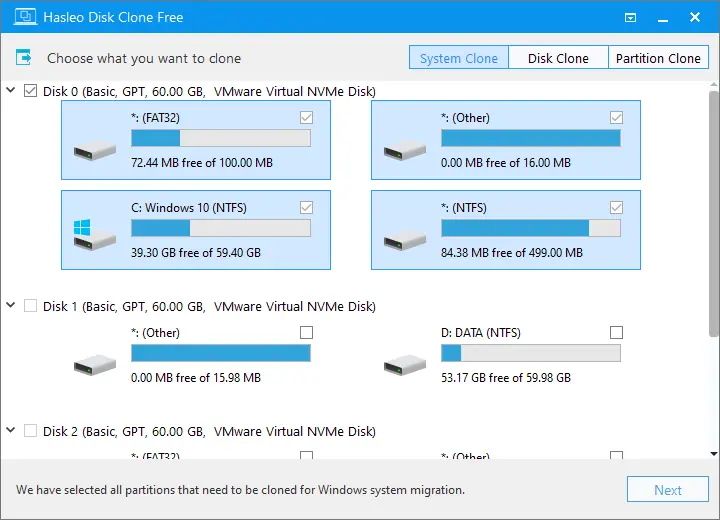Switch to the Partition Clone tab
Viewport: 720px width, 520px height.
click(658, 57)
